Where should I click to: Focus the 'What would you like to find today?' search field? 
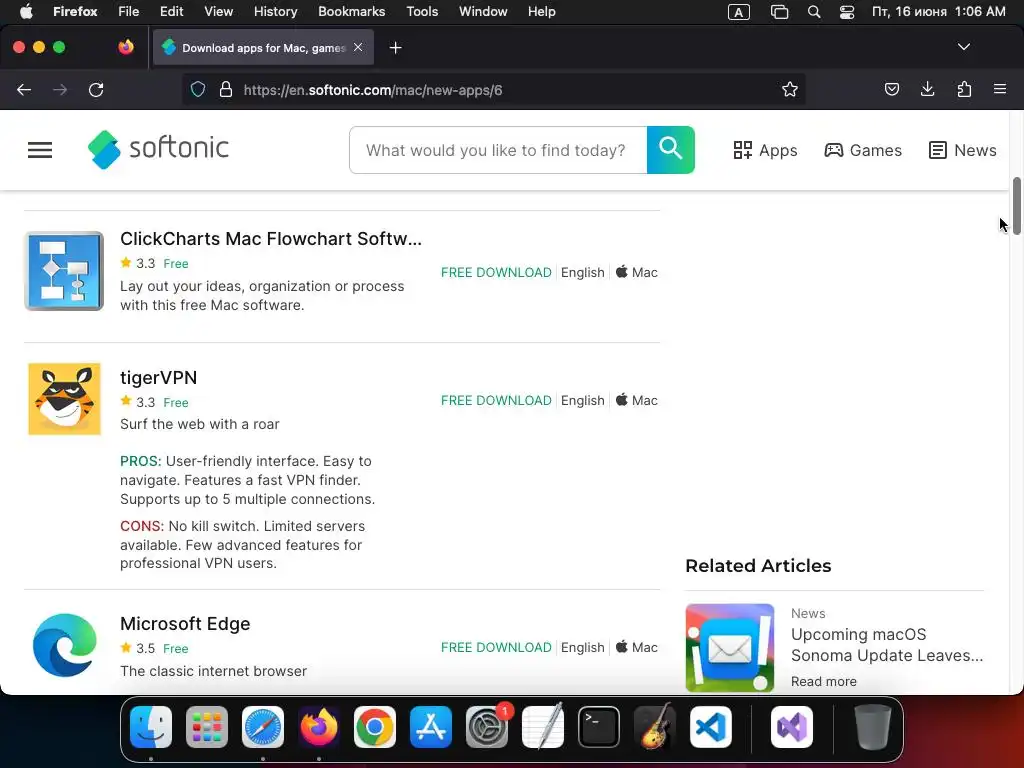pos(498,150)
